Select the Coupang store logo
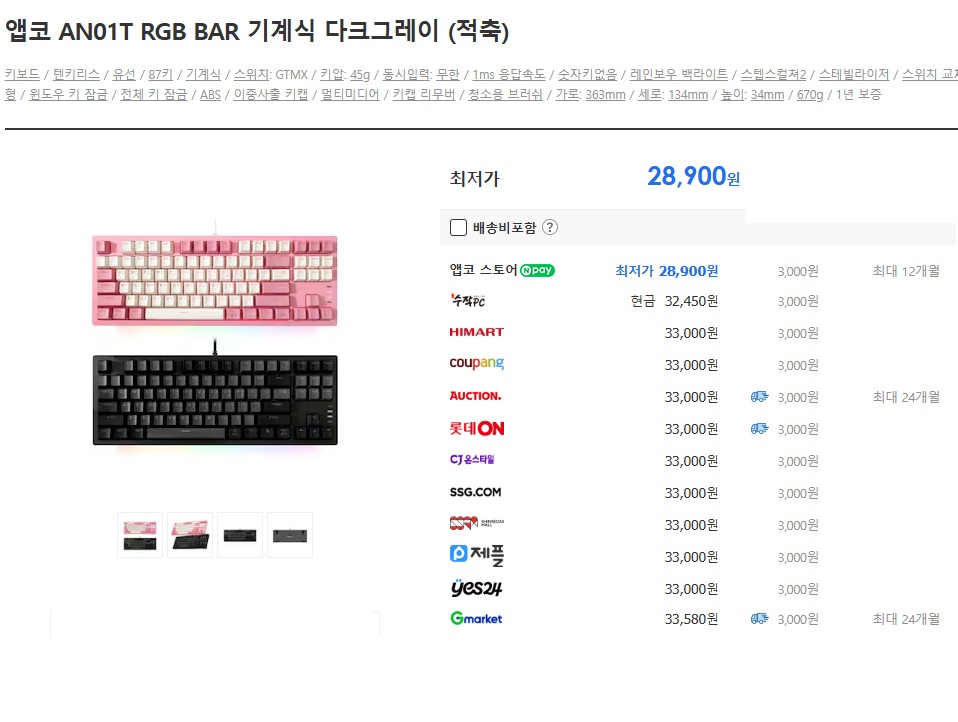Screen dimensions: 958x722 coord(477,363)
